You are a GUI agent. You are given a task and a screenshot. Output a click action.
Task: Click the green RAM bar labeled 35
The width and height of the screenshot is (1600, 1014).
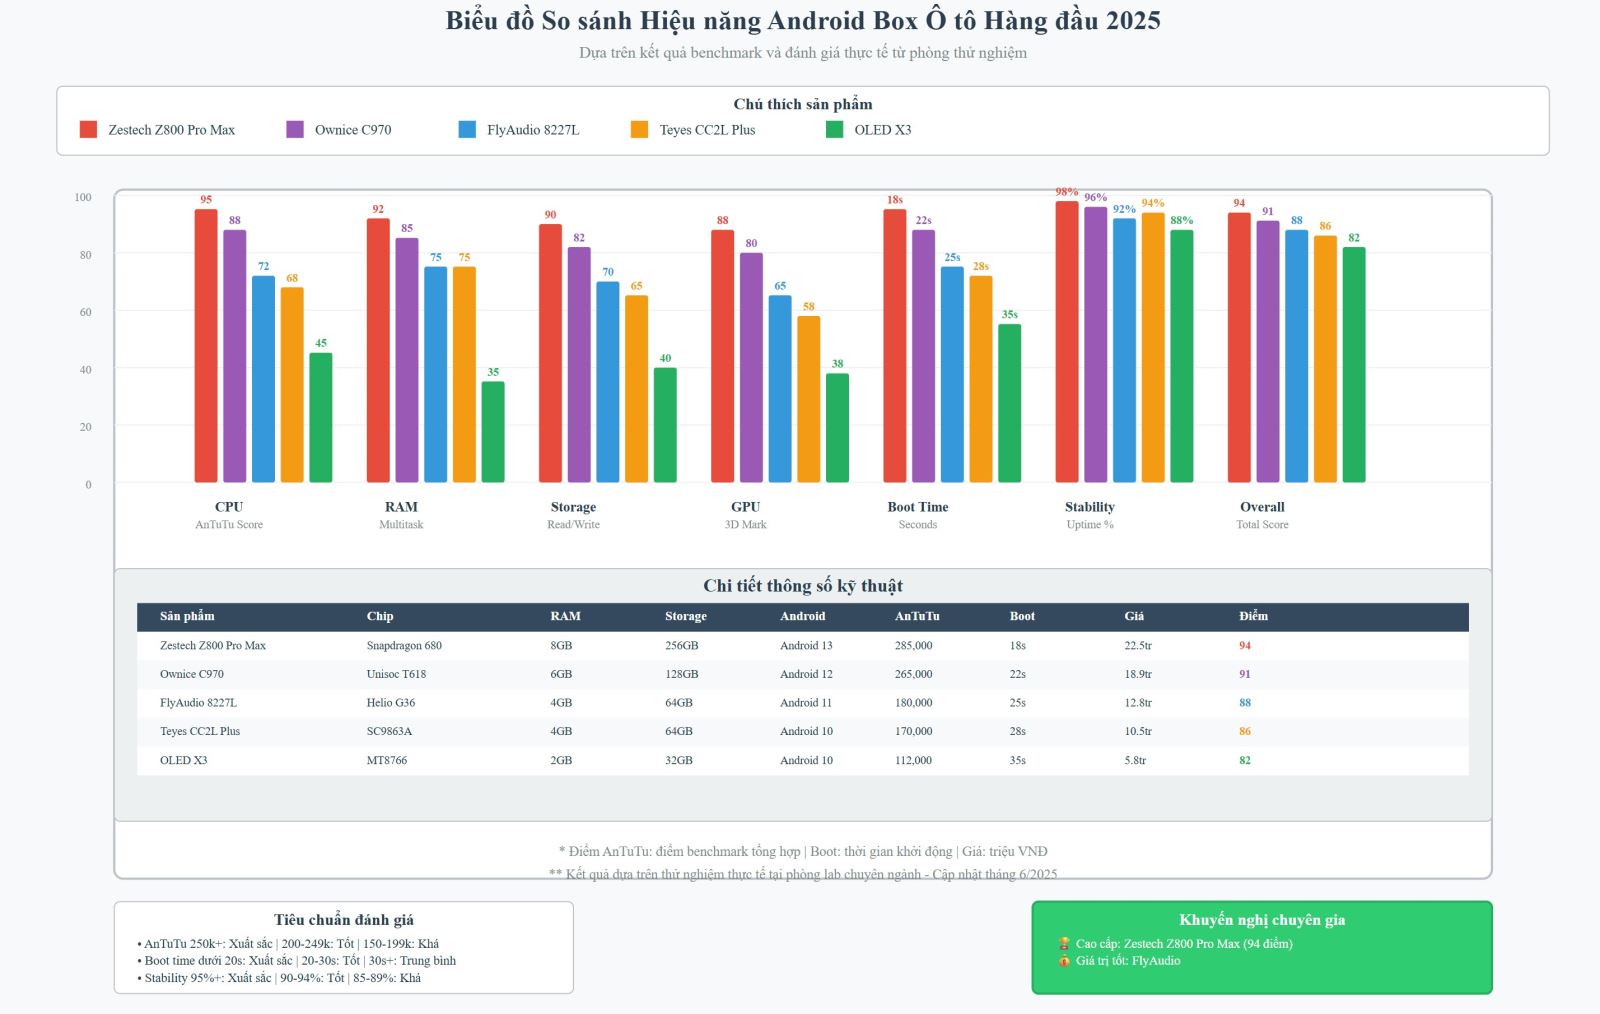[x=493, y=432]
